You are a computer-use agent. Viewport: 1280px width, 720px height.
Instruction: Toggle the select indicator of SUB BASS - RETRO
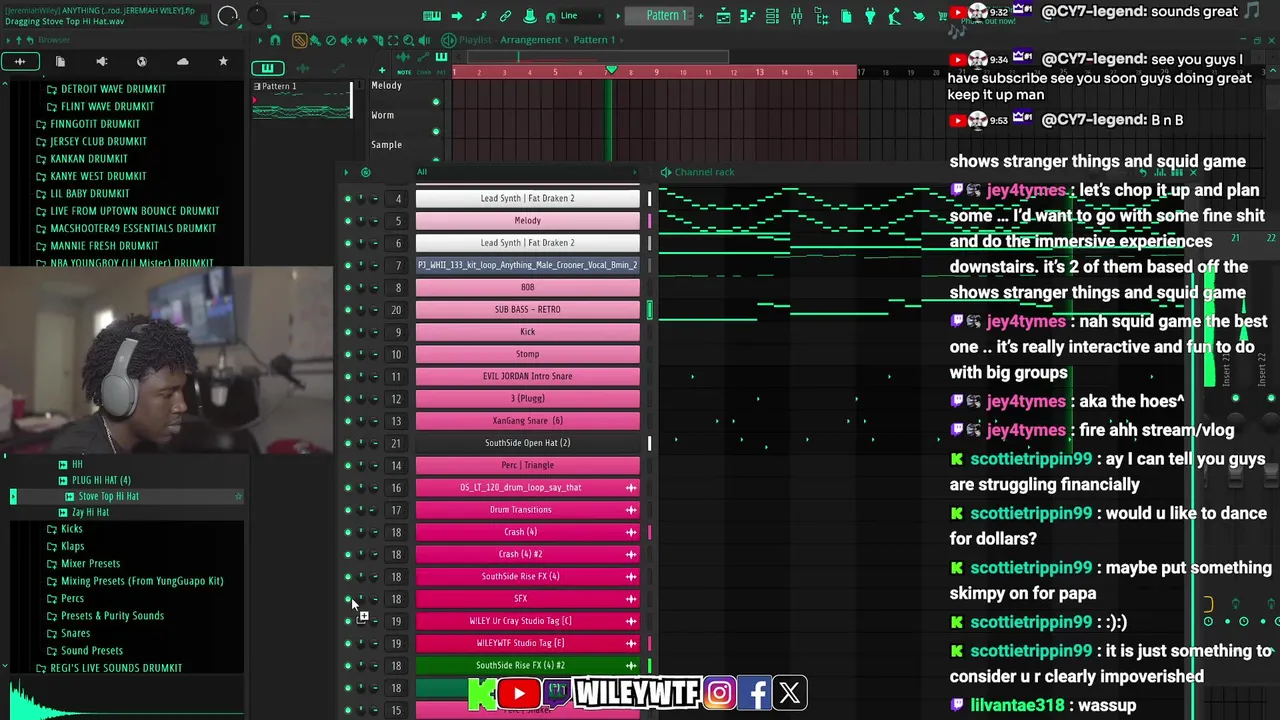click(x=649, y=310)
